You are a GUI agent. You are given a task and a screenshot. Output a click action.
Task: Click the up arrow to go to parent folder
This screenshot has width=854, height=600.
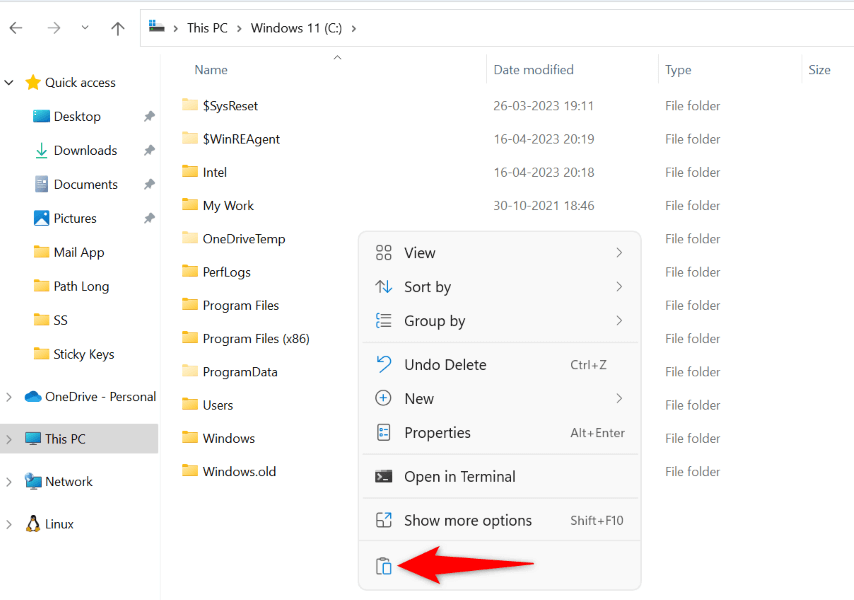pyautogui.click(x=117, y=28)
